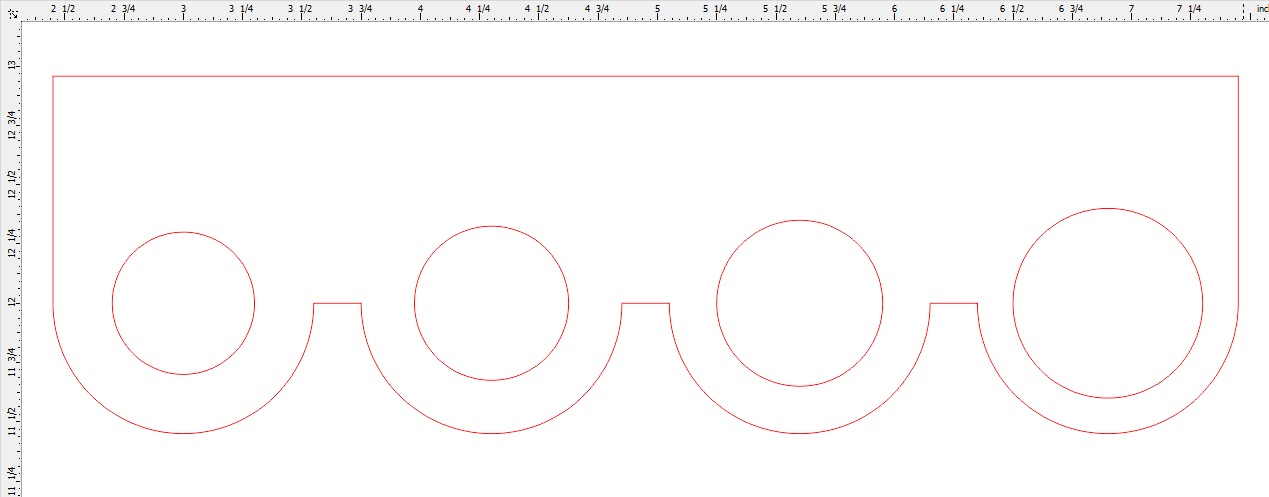Select the top edge of scalloped outline
1269x497 pixels.
(x=645, y=76)
